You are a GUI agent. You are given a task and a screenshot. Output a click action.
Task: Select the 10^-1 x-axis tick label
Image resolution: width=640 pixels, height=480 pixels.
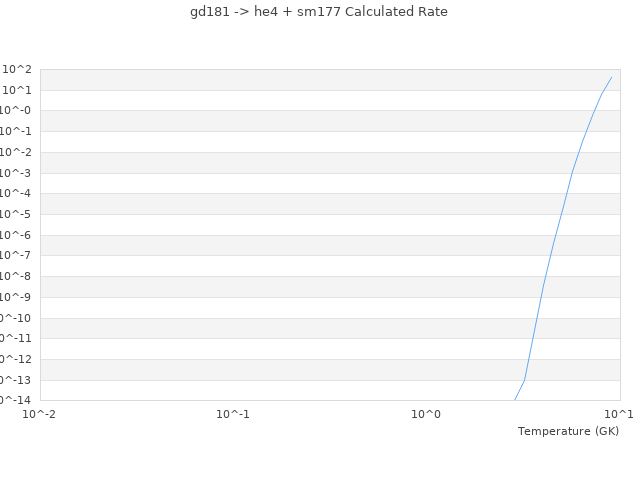(233, 414)
